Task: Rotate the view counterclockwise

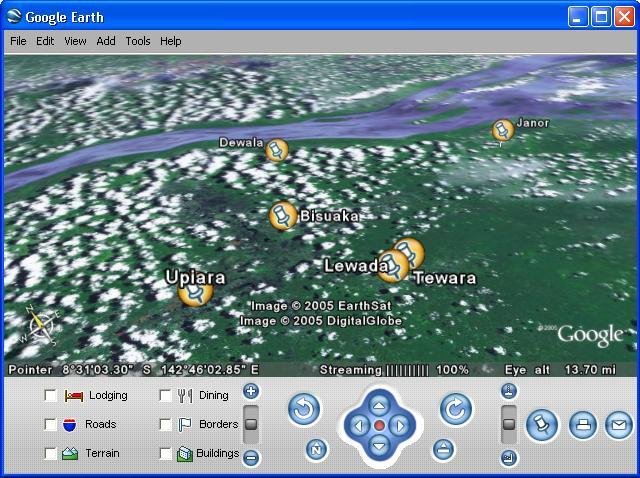Action: pyautogui.click(x=304, y=409)
